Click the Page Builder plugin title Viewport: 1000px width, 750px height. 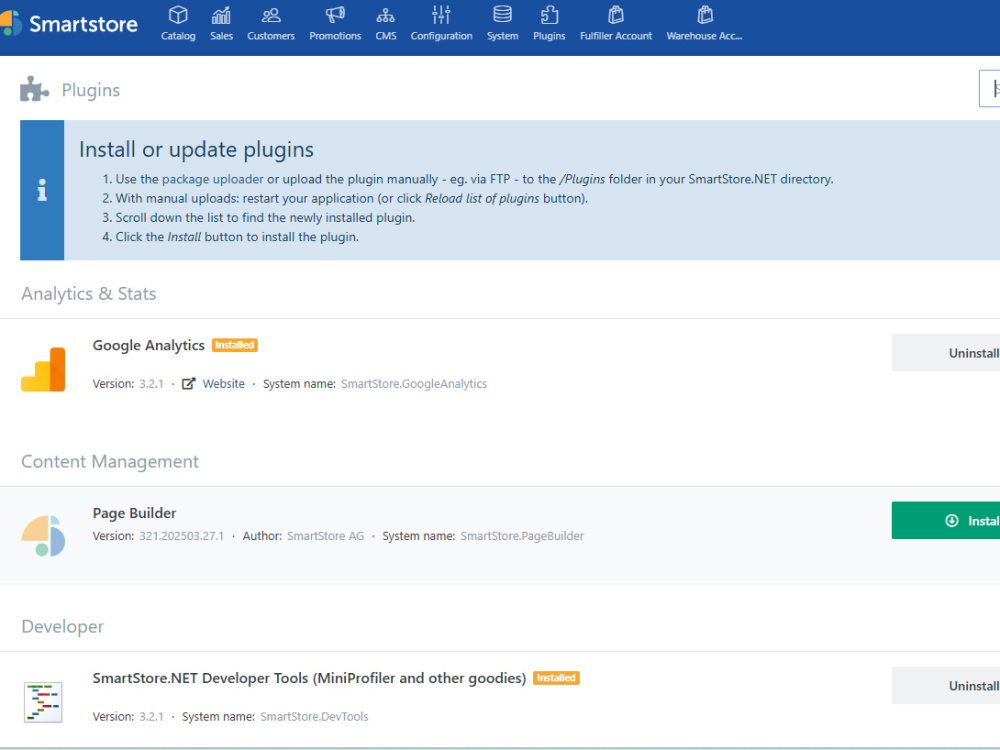pos(135,513)
